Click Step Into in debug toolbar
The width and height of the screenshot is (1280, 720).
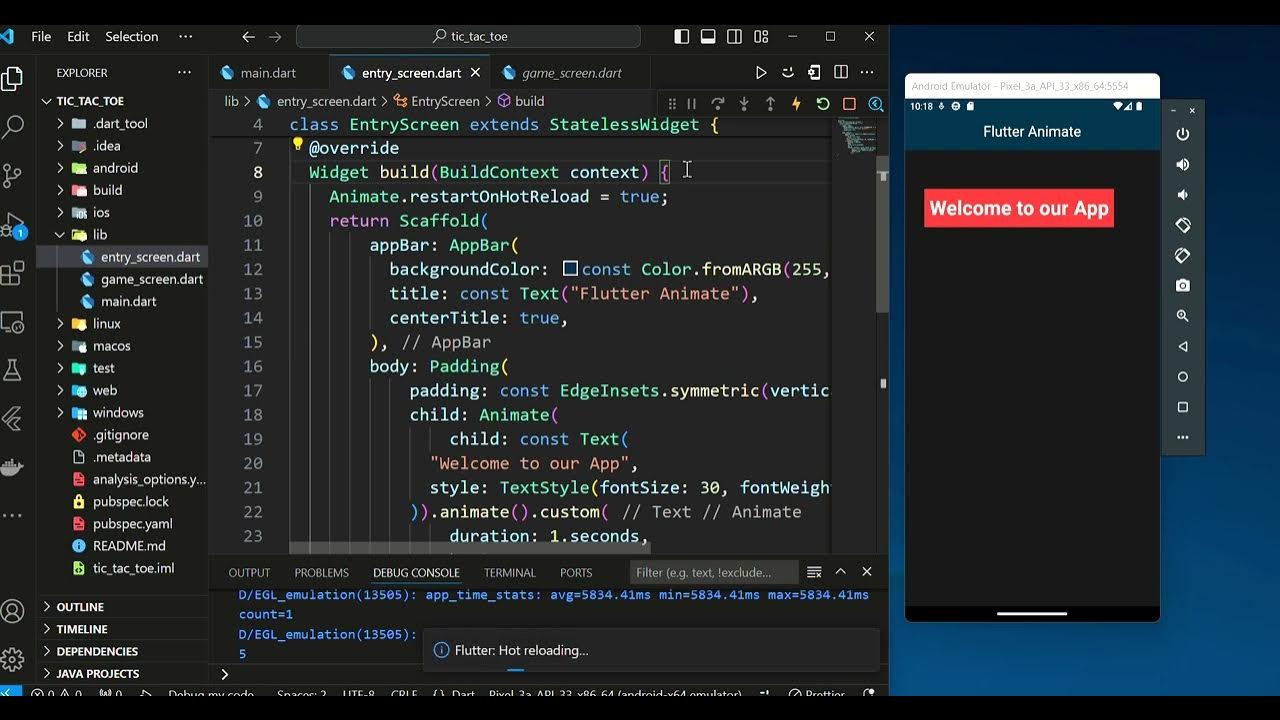coord(744,104)
